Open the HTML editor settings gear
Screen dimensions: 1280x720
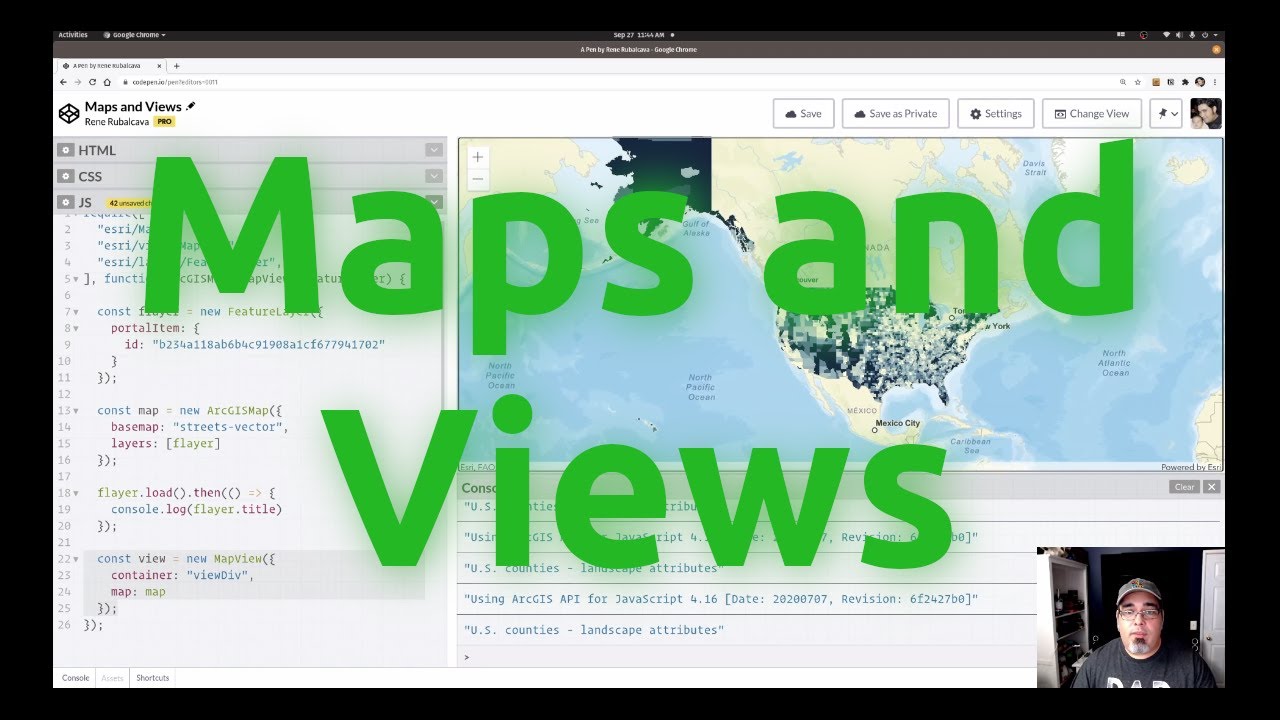click(66, 150)
